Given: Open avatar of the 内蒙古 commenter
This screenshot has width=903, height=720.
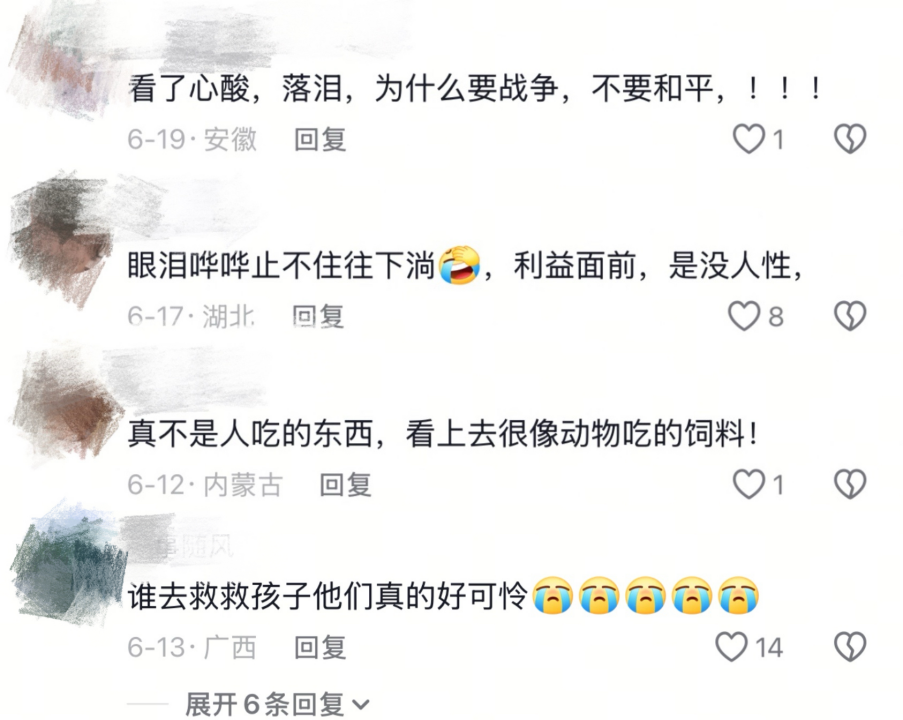Looking at the screenshot, I should (68, 403).
